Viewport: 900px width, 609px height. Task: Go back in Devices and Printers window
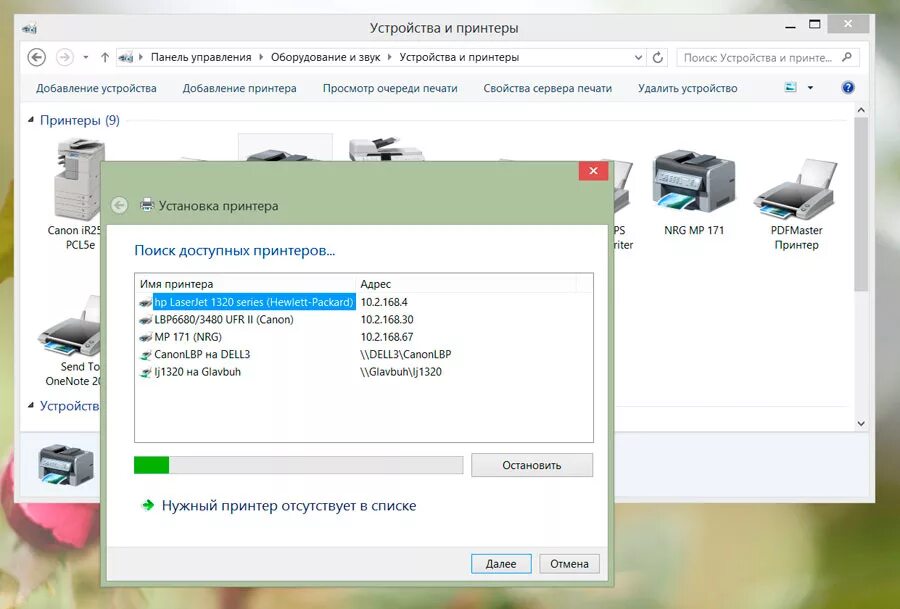tap(37, 57)
